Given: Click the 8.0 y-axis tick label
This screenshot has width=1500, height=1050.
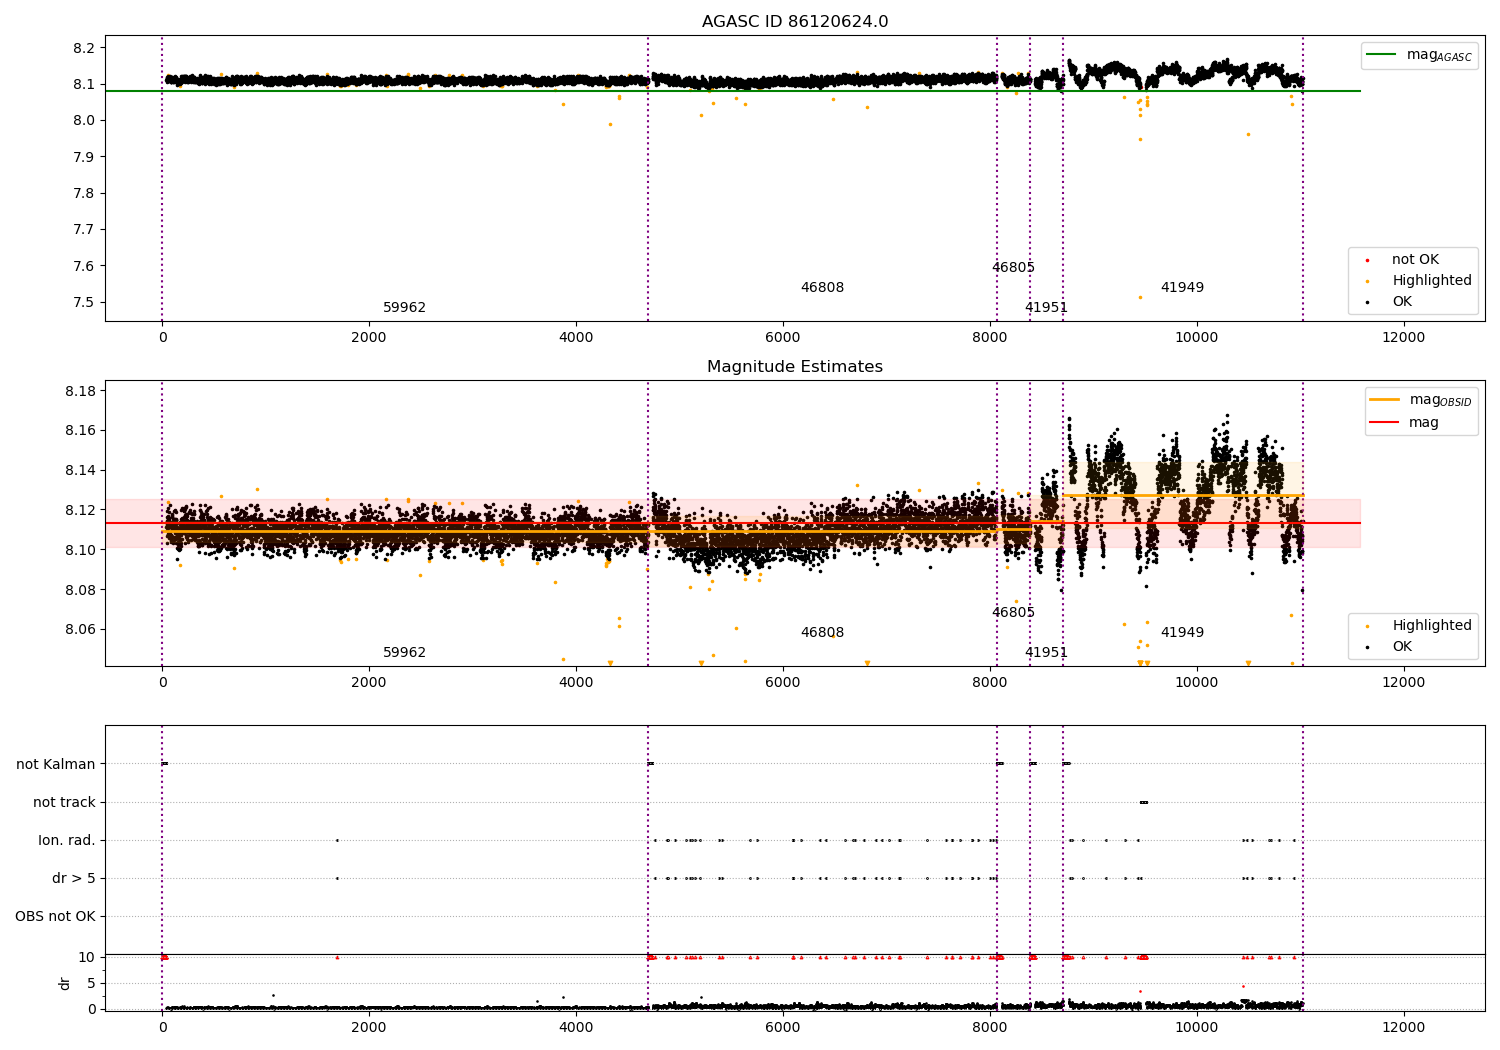Looking at the screenshot, I should click(84, 121).
